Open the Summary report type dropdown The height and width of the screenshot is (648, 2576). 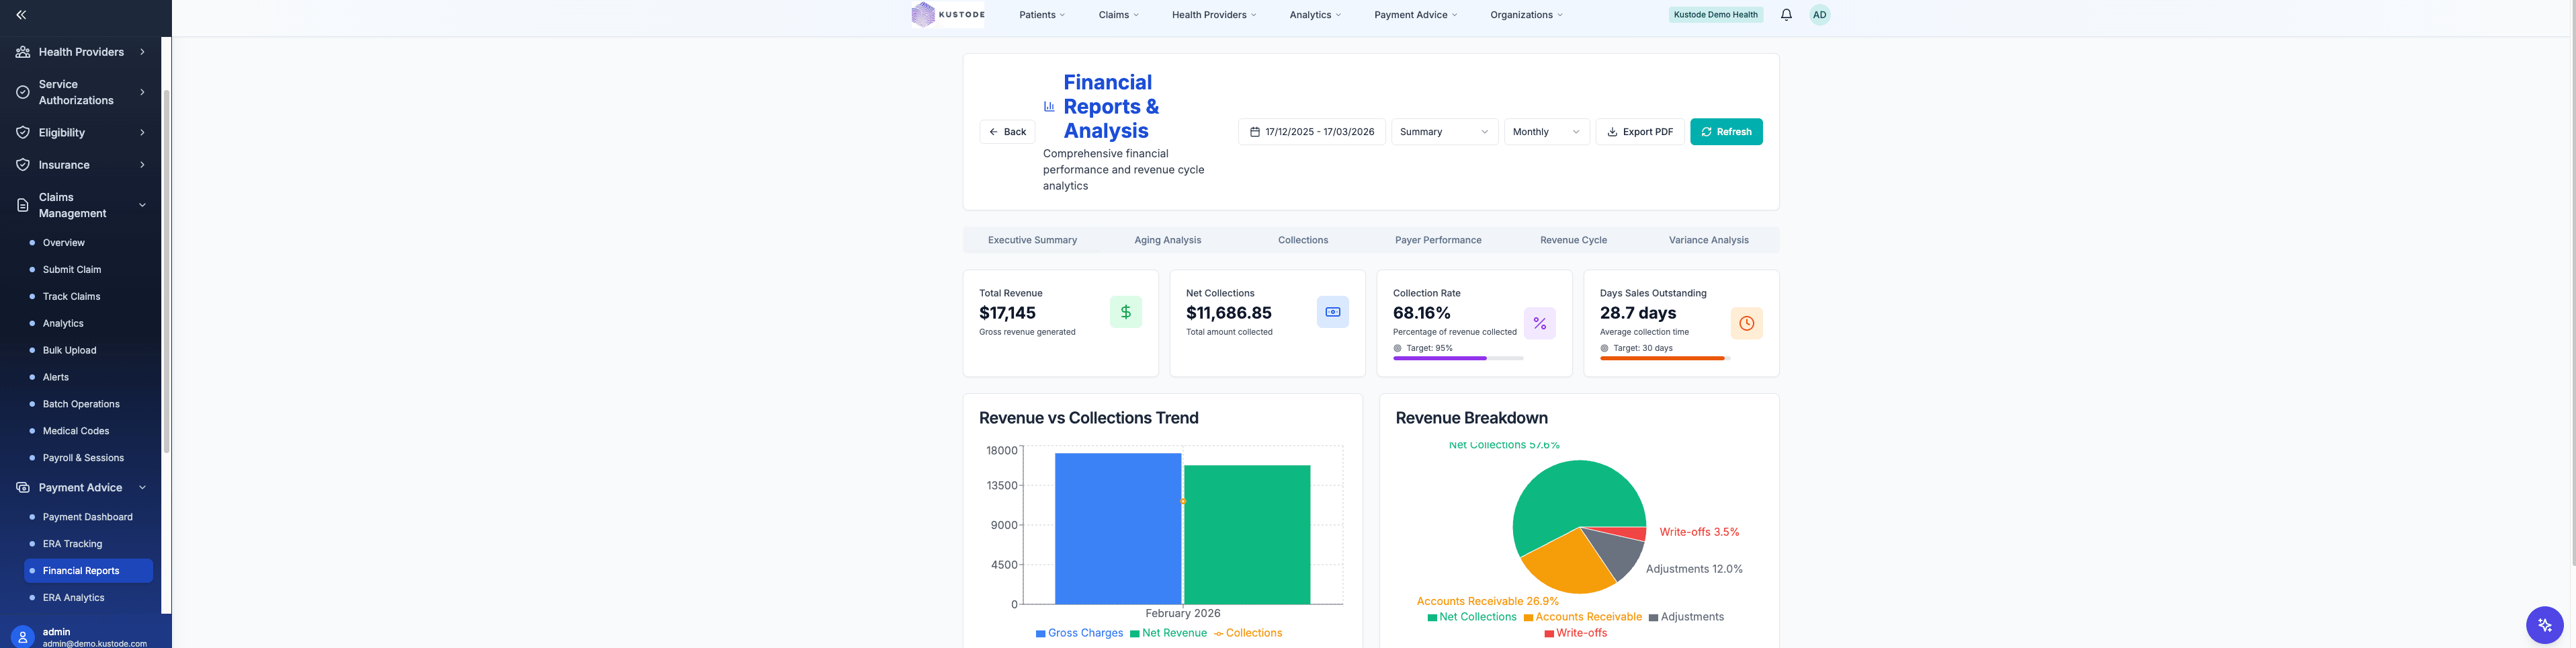point(1443,131)
